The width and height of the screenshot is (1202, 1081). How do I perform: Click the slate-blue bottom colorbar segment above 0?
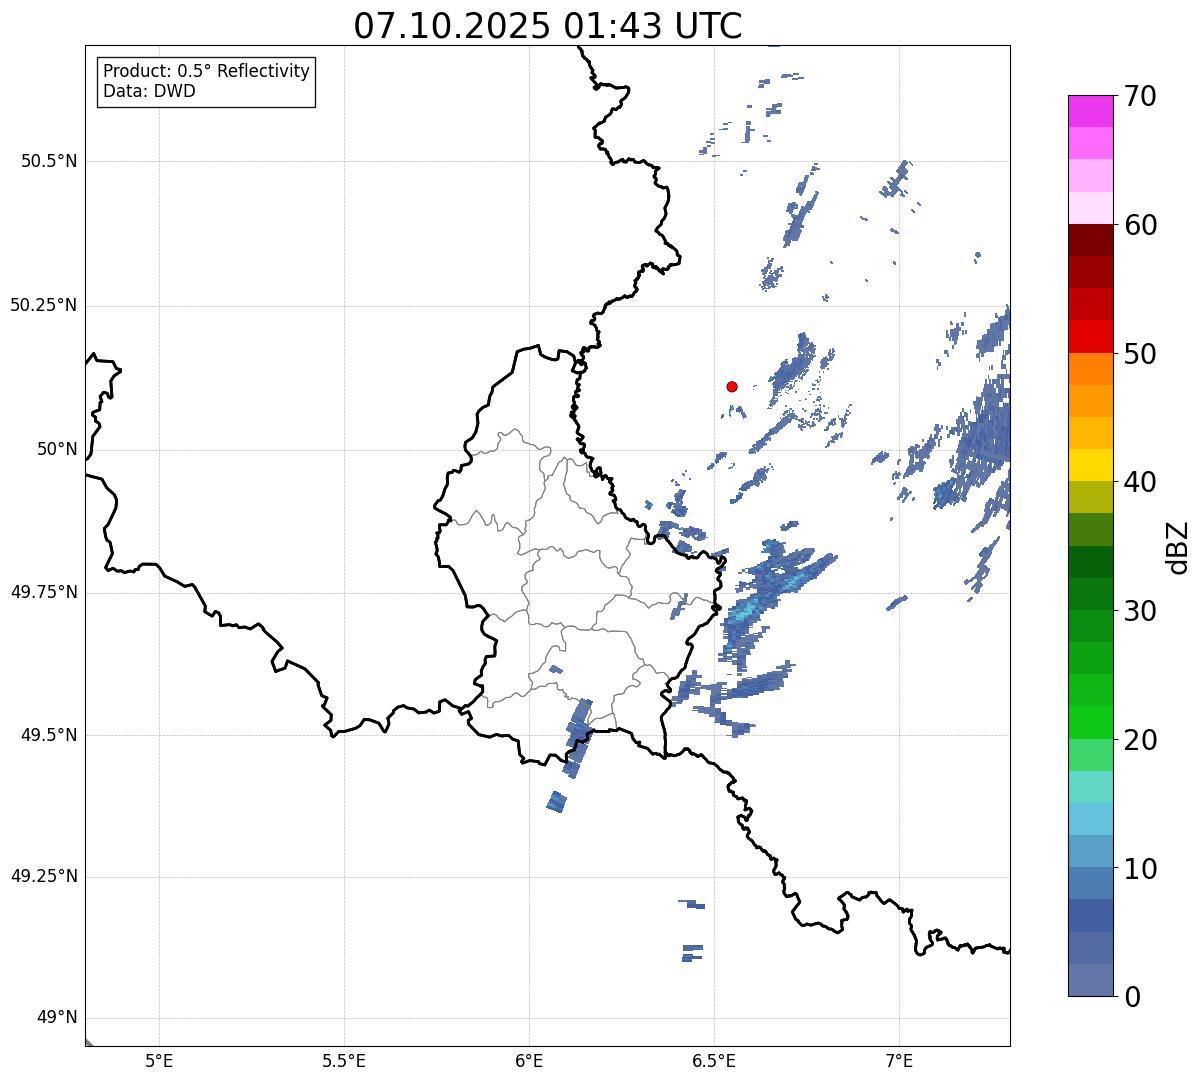pos(1091,980)
